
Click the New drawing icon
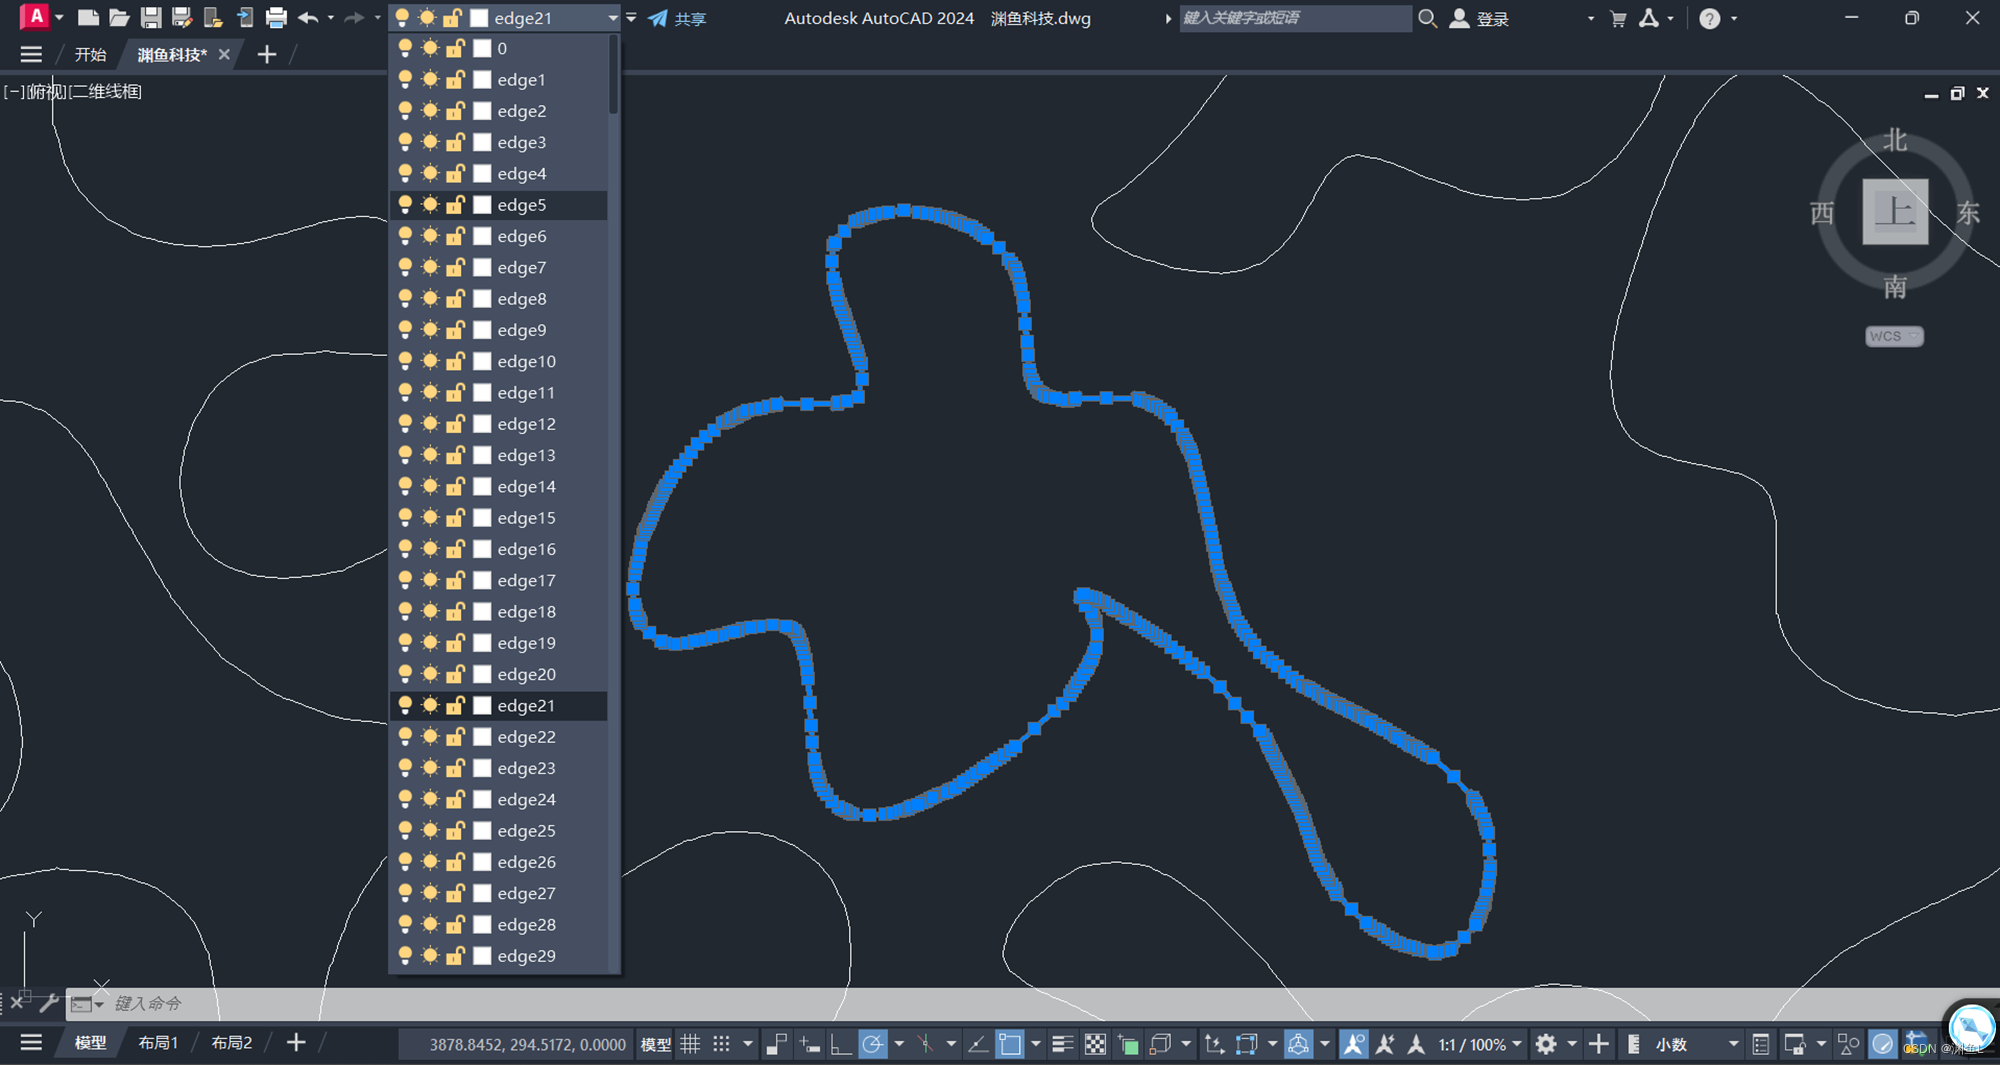[88, 18]
